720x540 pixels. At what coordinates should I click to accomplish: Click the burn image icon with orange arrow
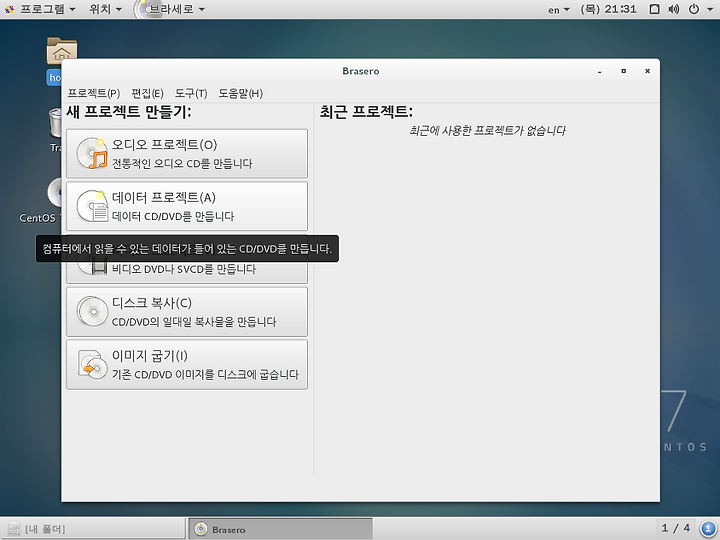coord(92,365)
